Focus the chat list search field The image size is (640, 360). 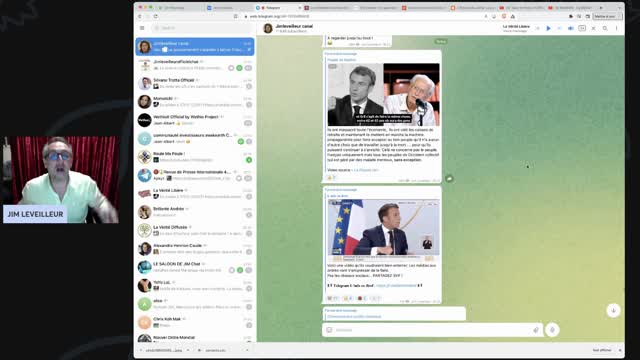point(202,28)
